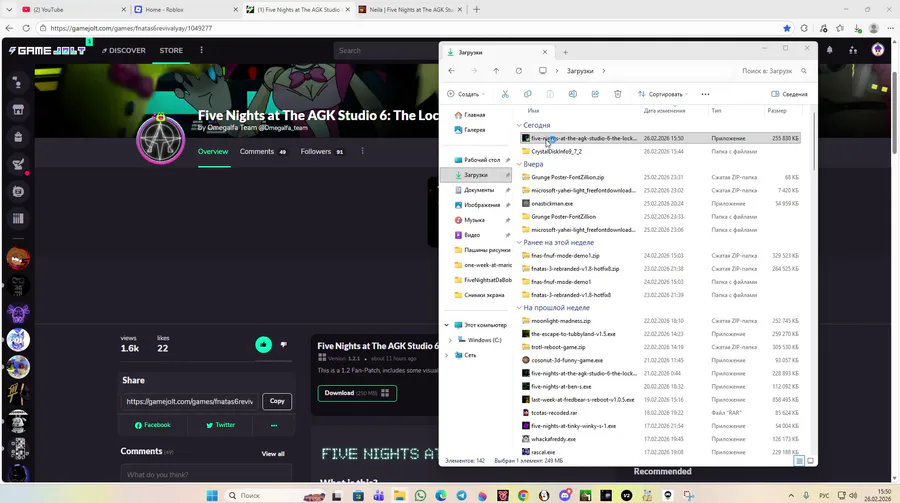Viewport: 900px width, 503px height.
Task: Switch Explorer to large icons view
Action: point(810,461)
